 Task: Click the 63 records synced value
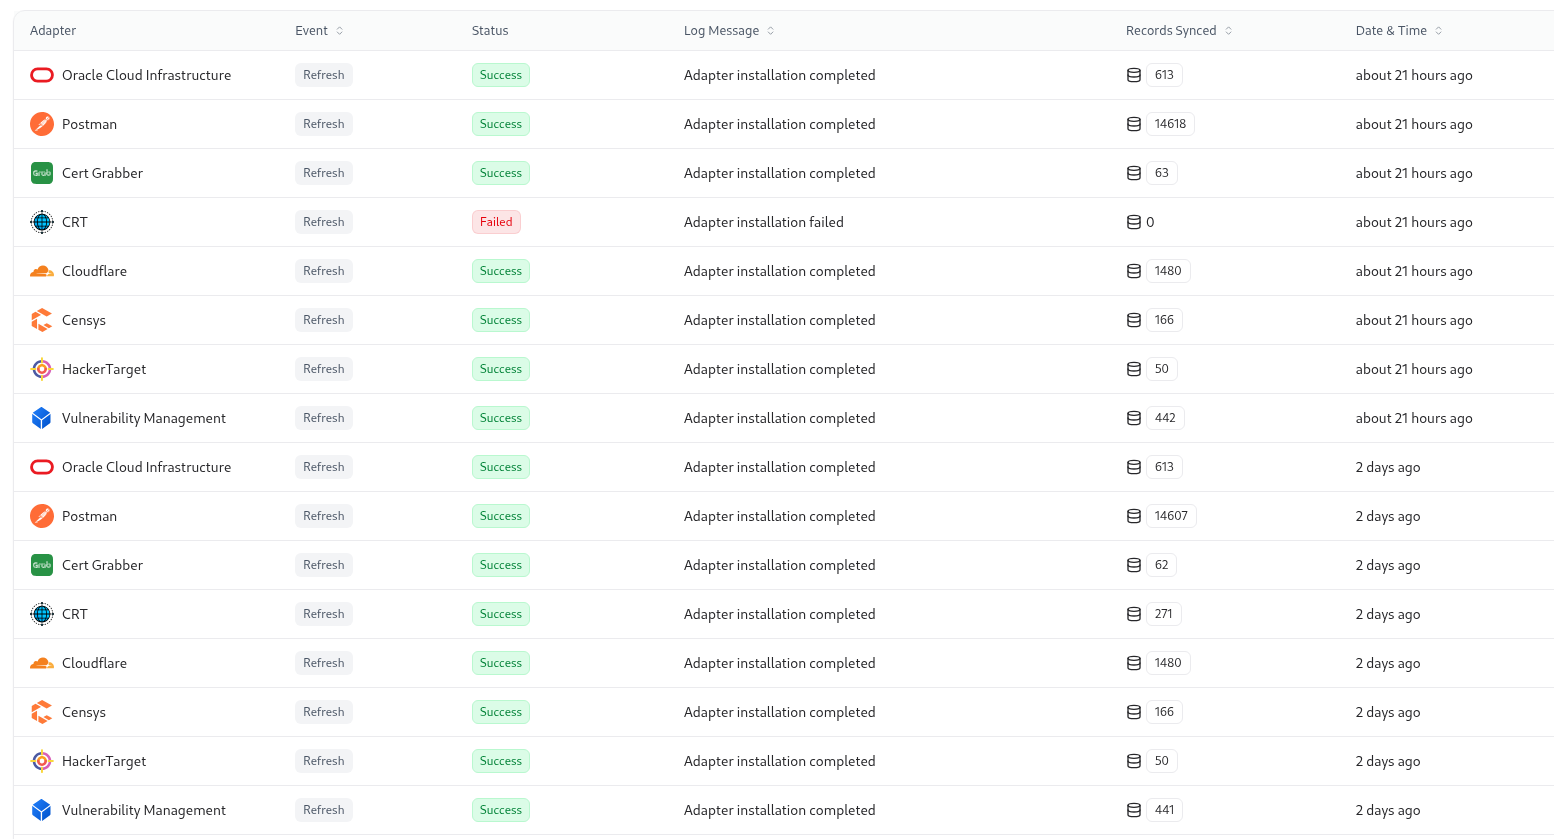click(1162, 173)
